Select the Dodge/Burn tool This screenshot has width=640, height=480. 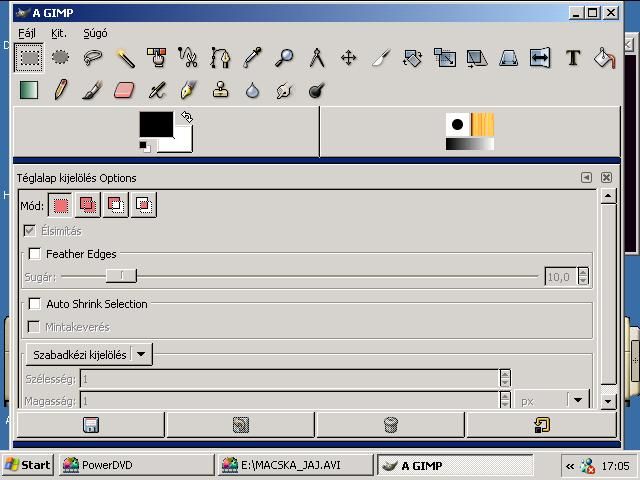316,90
